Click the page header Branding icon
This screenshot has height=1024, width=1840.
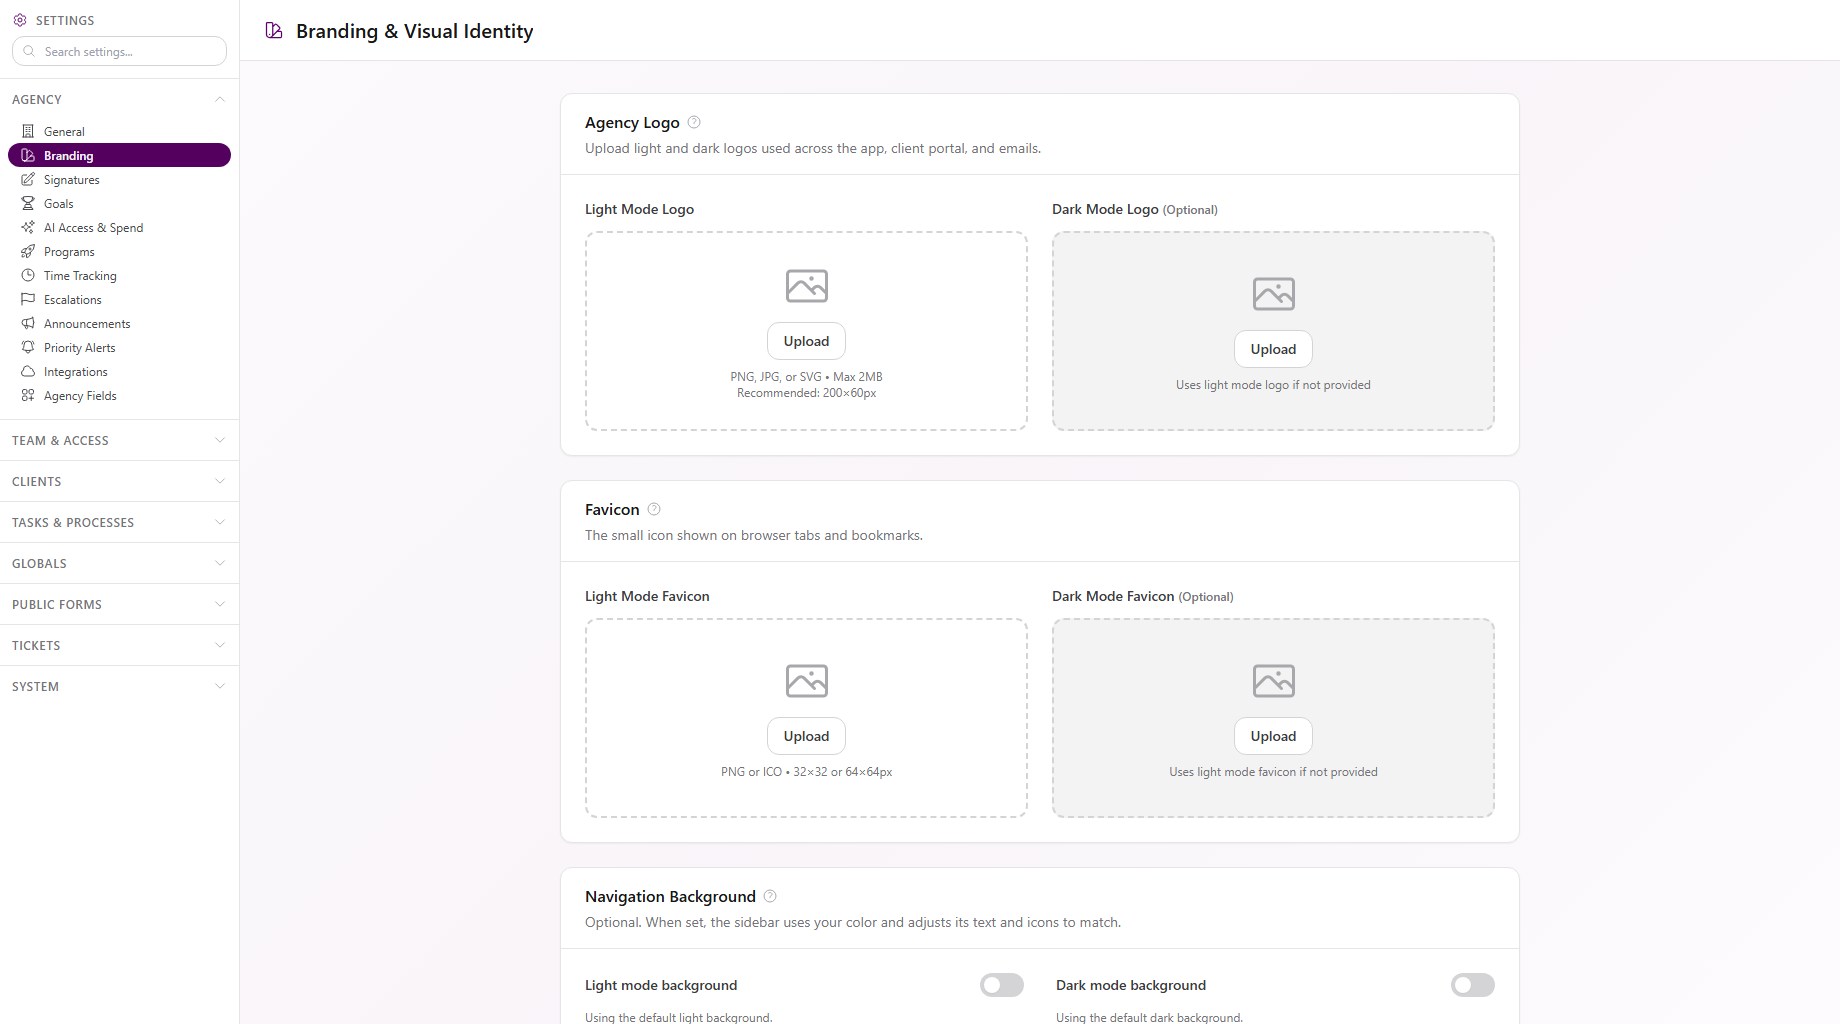(x=274, y=31)
